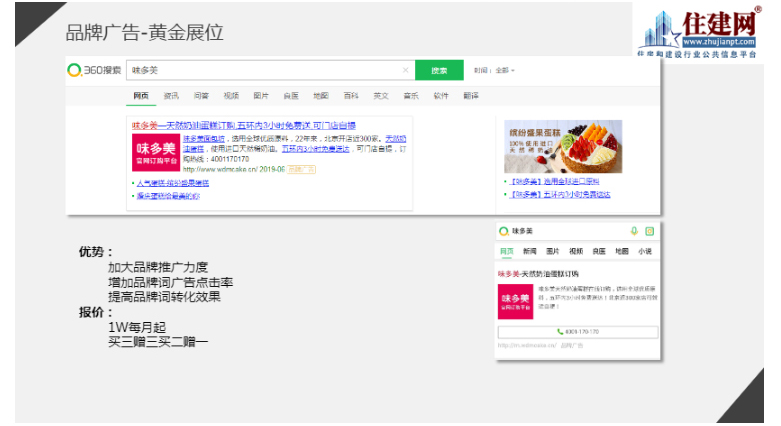
Task: Click inside the desktop search input field
Action: pos(260,71)
